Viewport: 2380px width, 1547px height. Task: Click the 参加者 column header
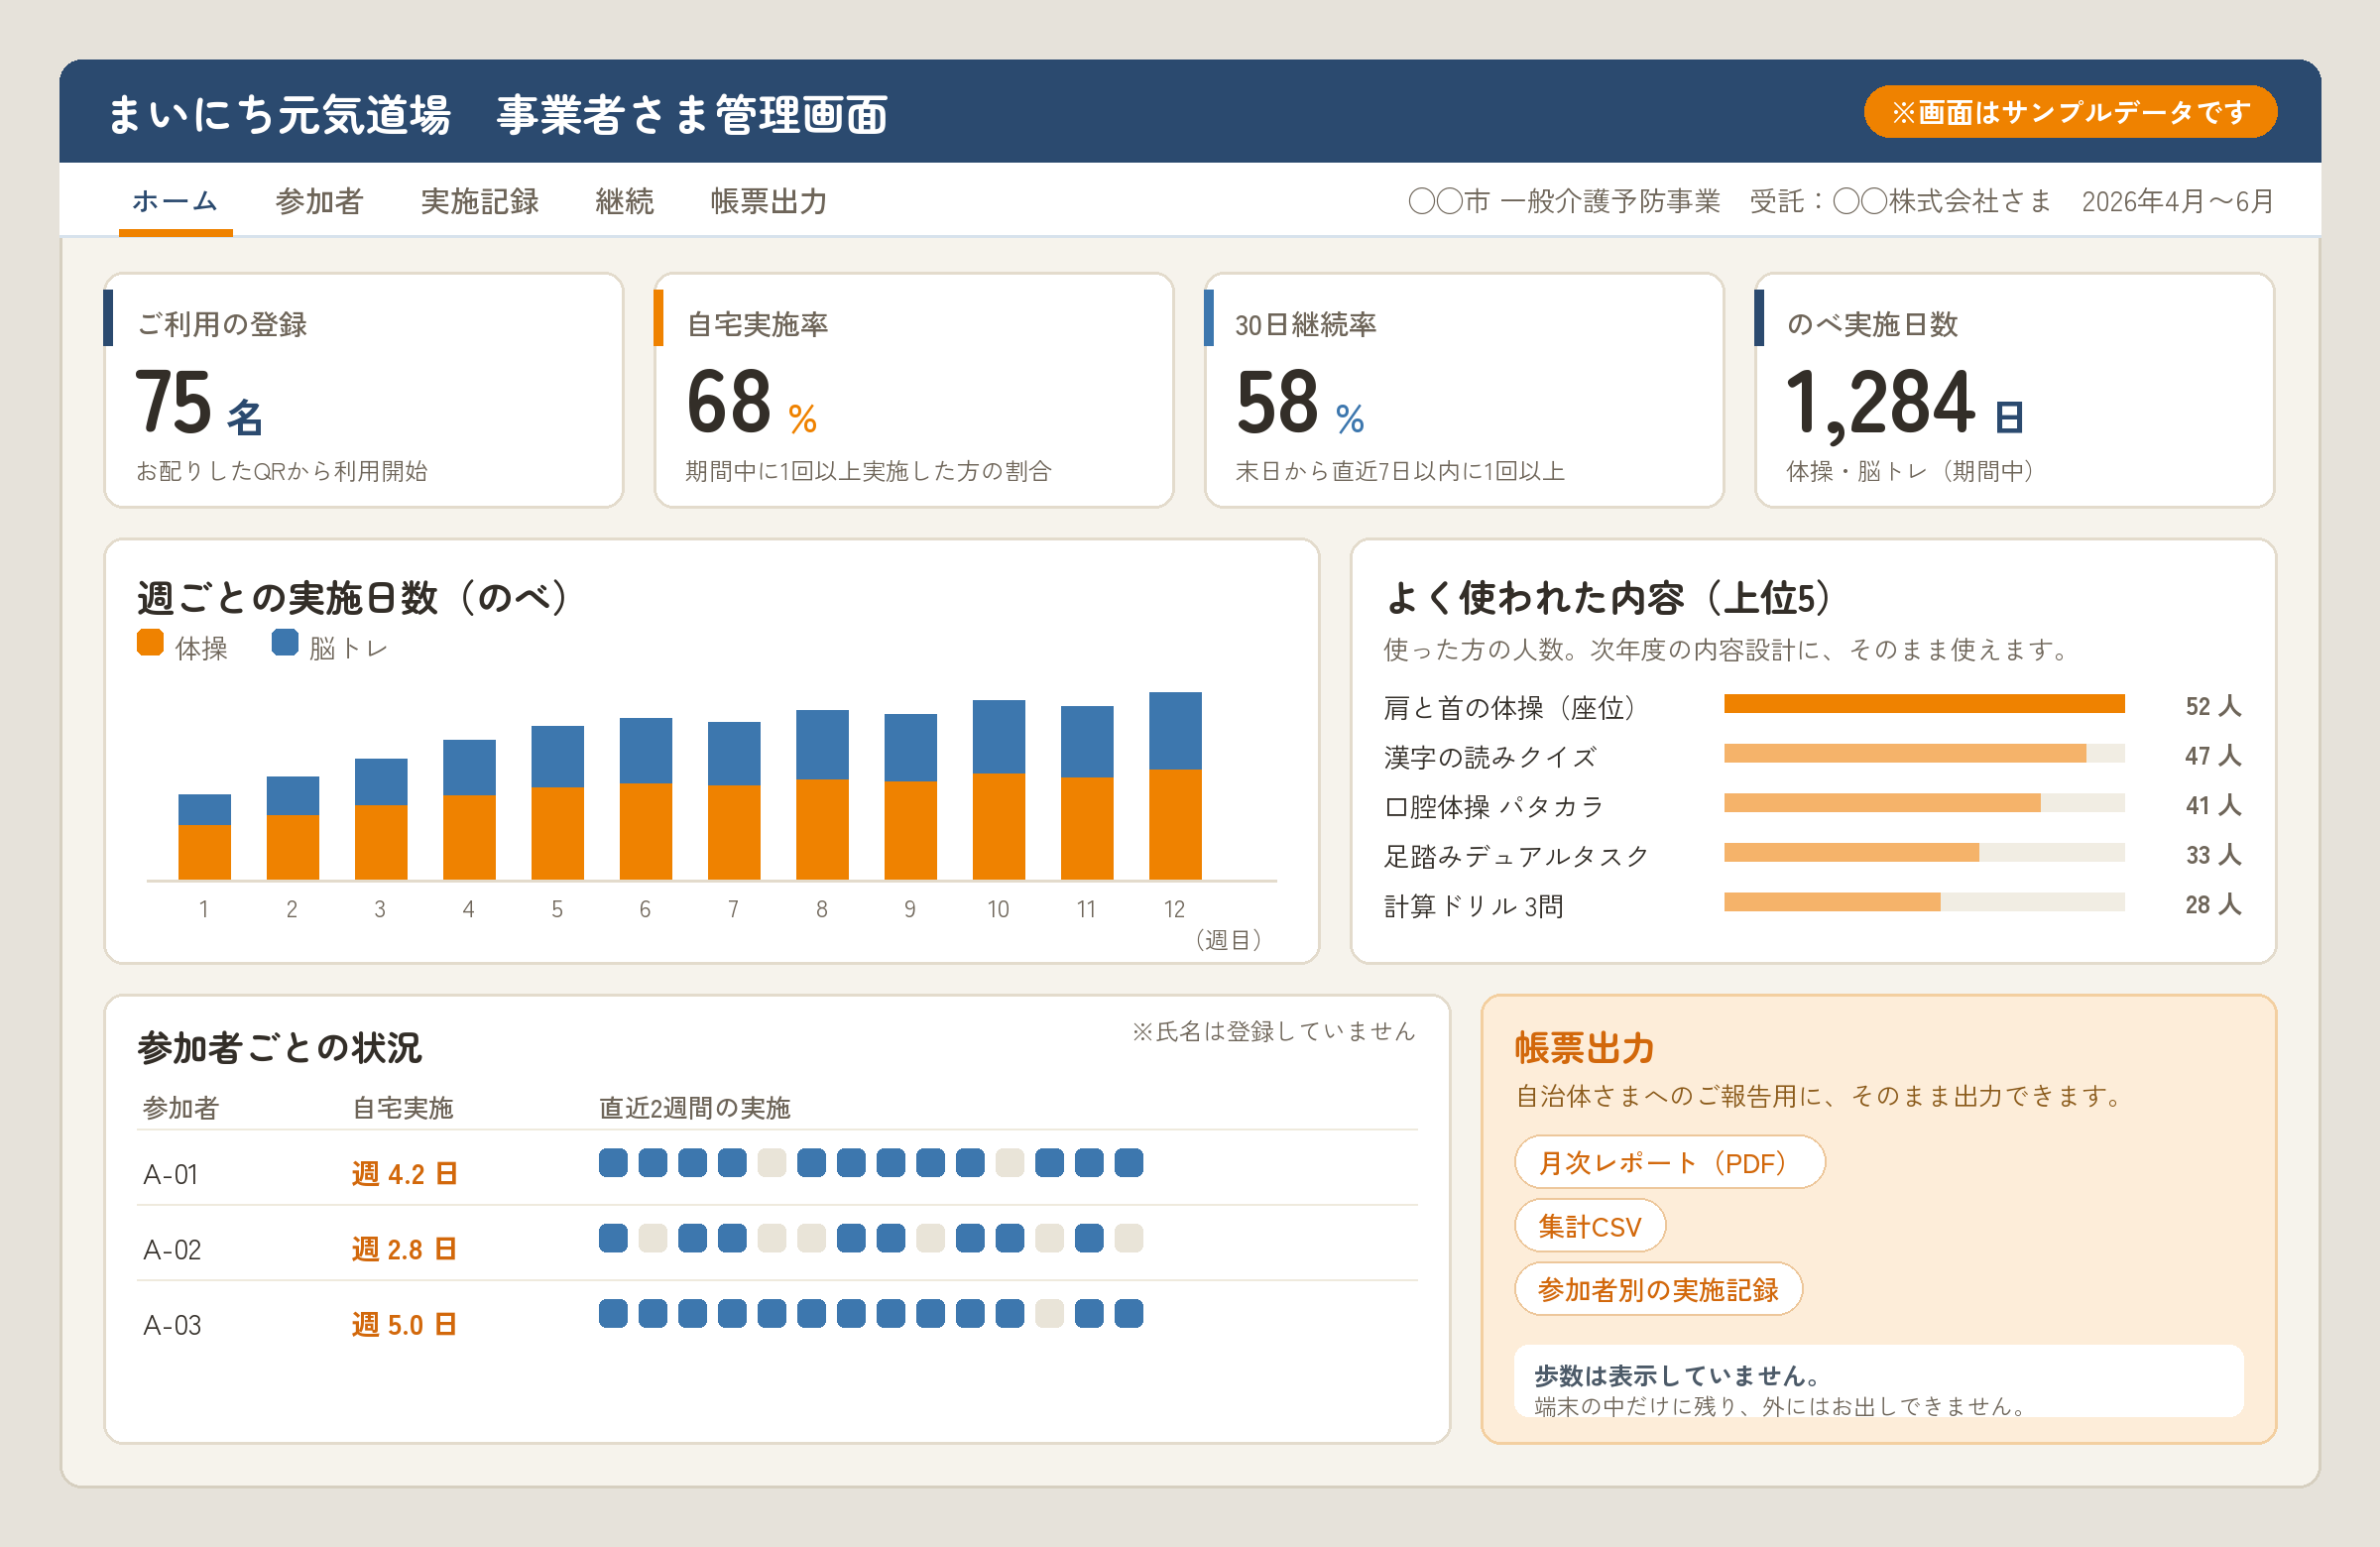[x=180, y=1108]
